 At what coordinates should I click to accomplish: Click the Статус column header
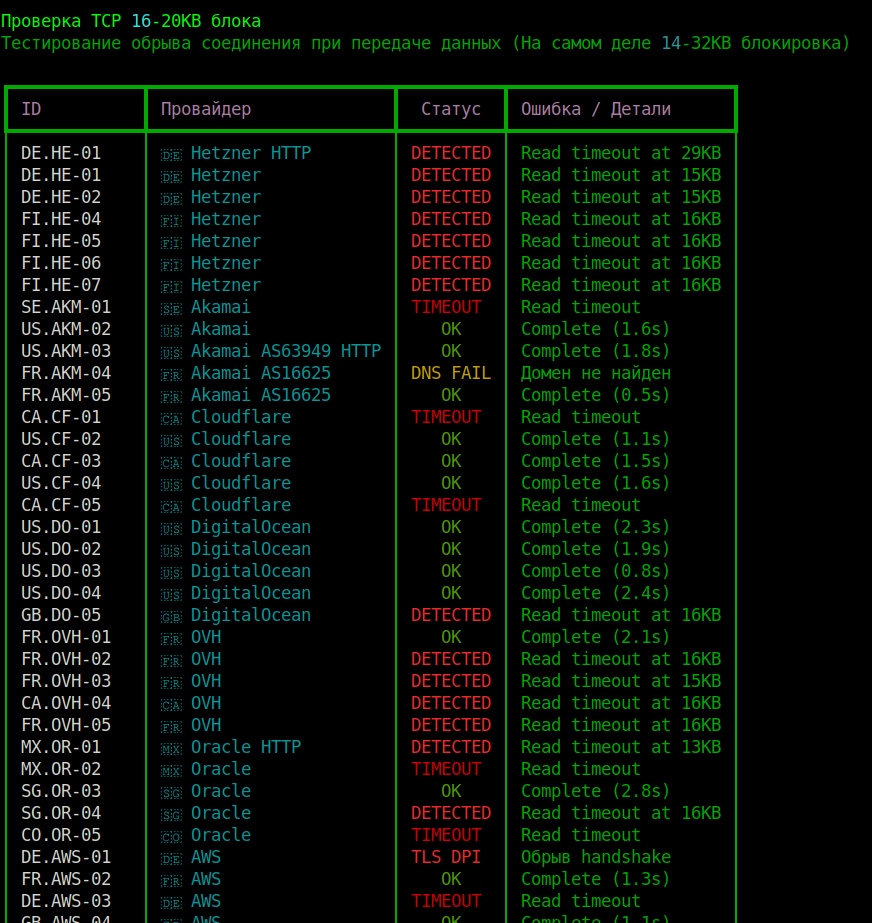pyautogui.click(x=451, y=109)
